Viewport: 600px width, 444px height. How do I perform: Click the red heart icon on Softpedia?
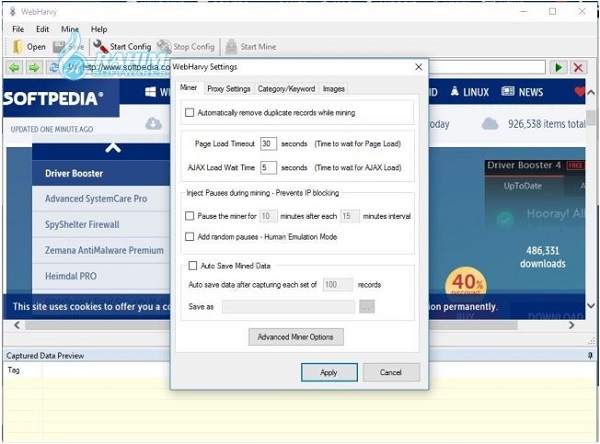point(579,92)
